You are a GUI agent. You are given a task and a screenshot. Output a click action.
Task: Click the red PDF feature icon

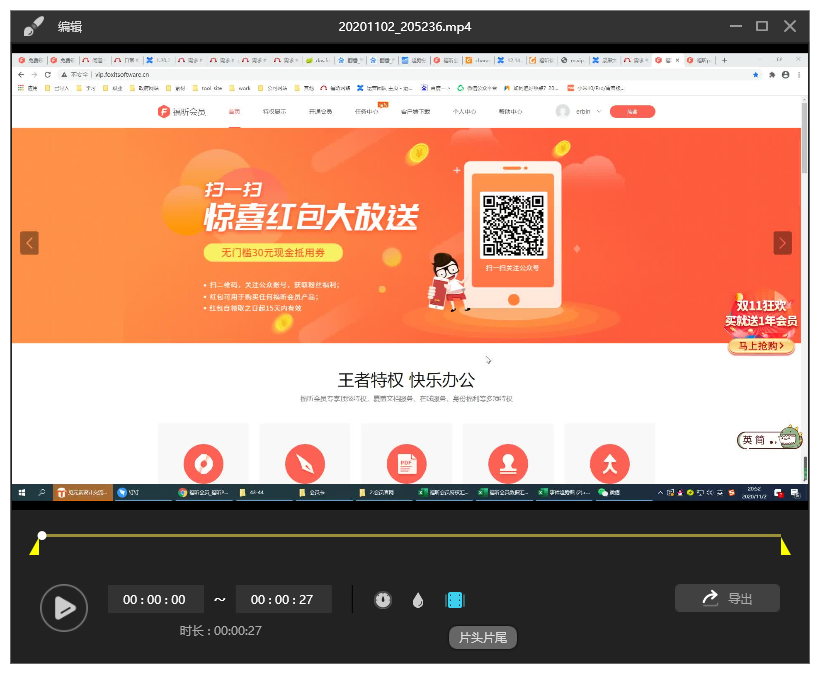coord(407,464)
